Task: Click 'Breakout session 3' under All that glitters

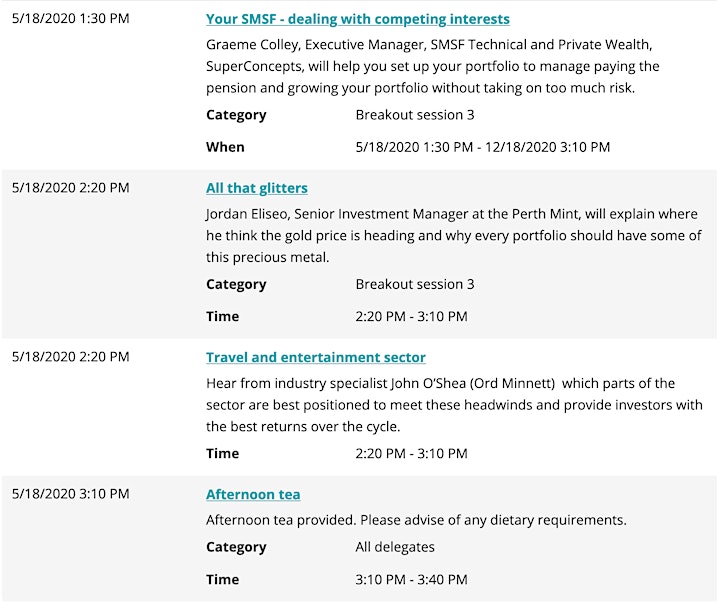Action: (415, 284)
